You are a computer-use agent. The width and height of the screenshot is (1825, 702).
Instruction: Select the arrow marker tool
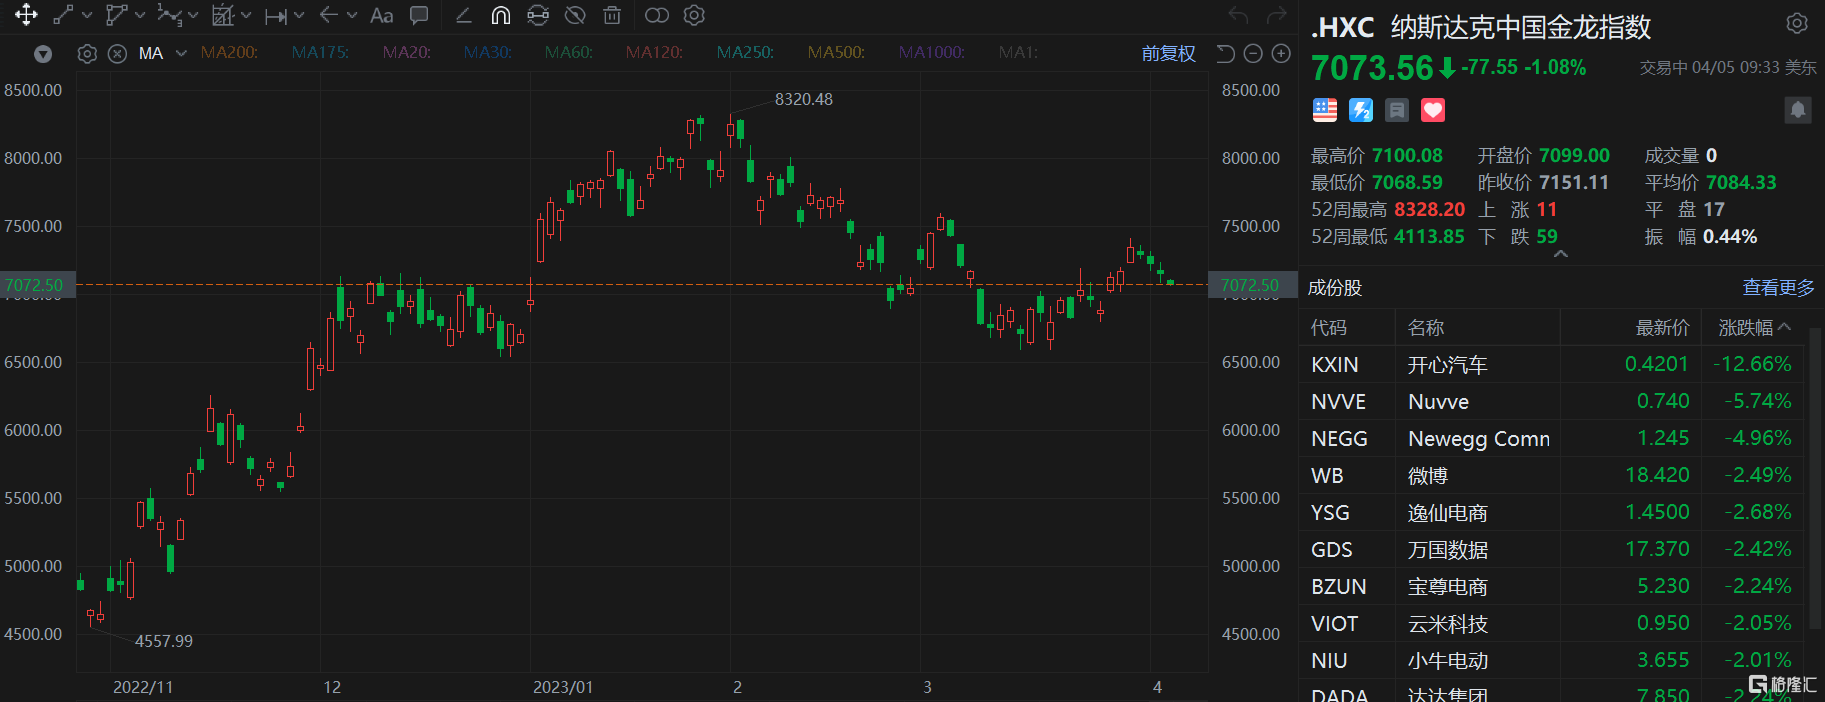[x=329, y=15]
